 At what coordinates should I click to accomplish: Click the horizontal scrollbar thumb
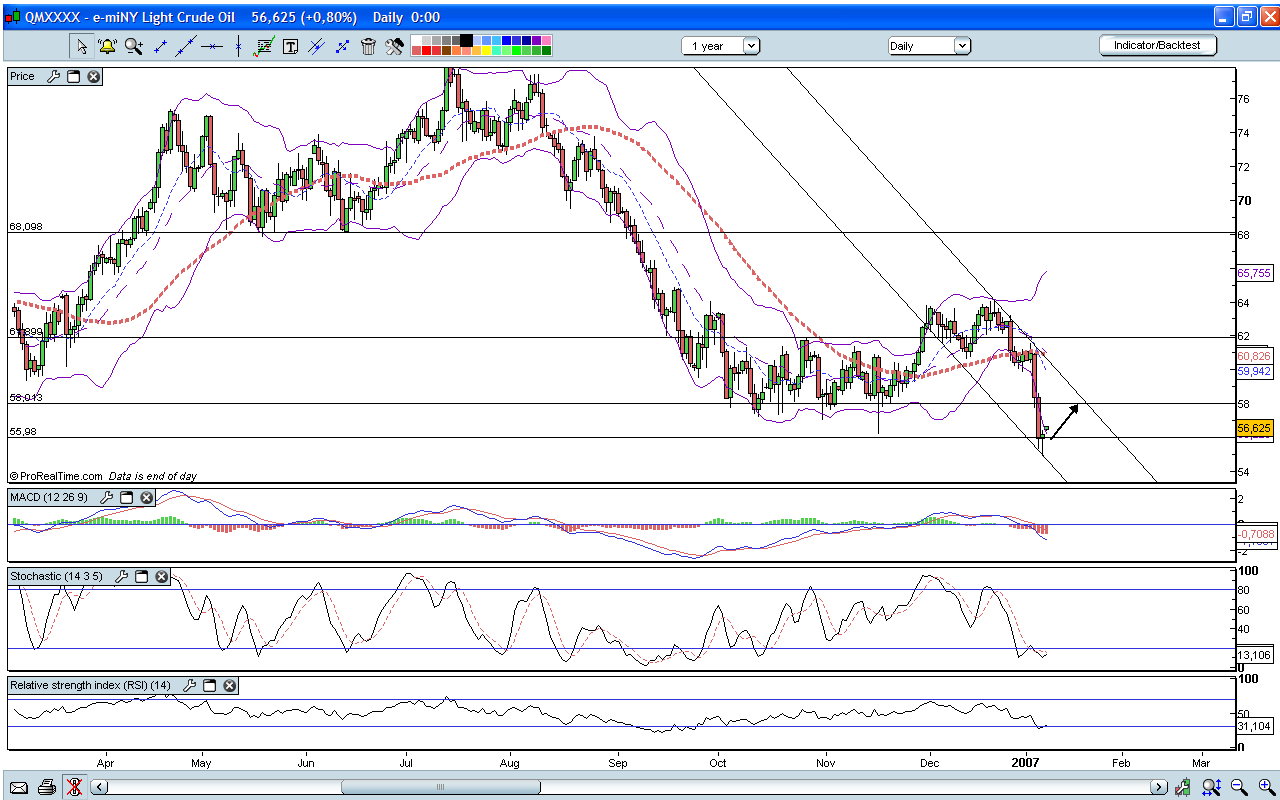(x=441, y=787)
